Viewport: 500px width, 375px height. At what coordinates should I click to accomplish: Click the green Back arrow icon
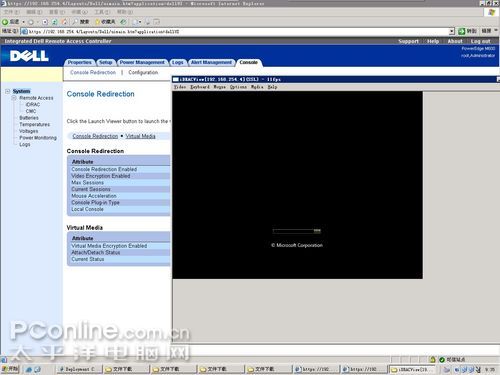coord(5,22)
